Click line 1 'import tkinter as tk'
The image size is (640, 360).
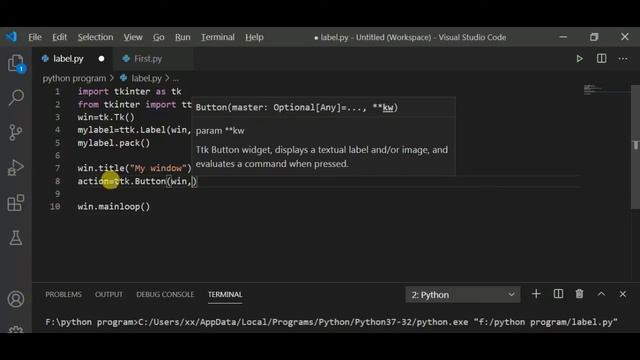(x=129, y=91)
